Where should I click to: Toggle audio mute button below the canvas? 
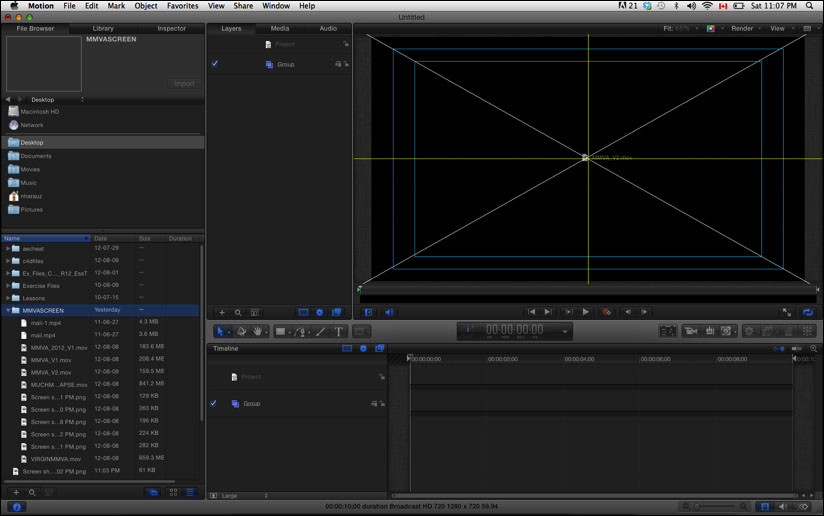[389, 312]
